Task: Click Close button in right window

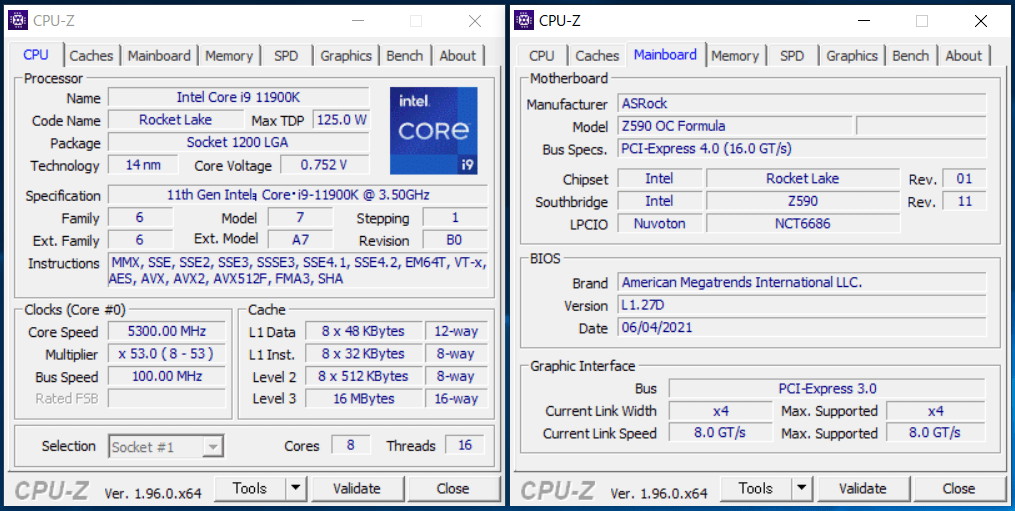Action: 959,489
